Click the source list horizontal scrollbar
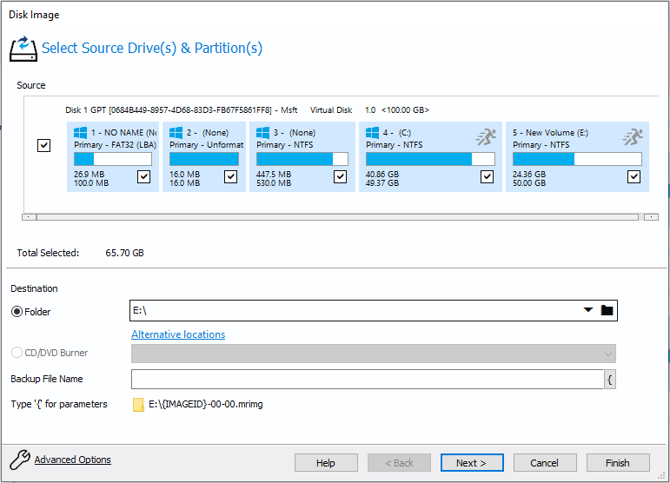This screenshot has width=670, height=483. pyautogui.click(x=337, y=216)
